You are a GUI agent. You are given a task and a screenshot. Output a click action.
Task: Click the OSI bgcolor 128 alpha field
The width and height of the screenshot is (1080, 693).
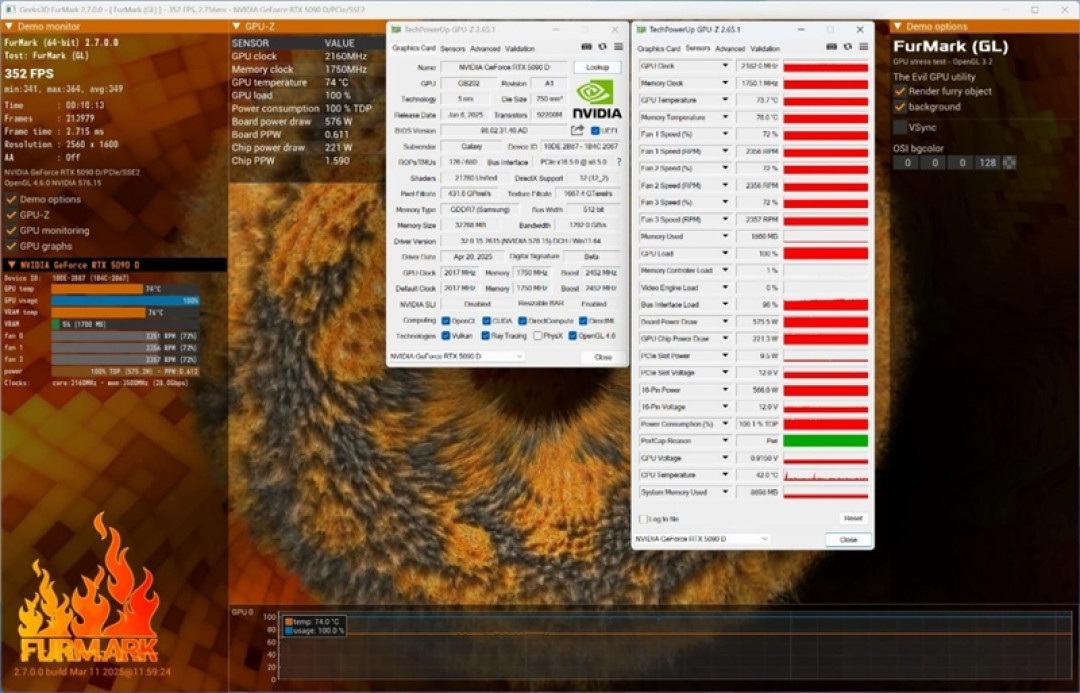[988, 163]
